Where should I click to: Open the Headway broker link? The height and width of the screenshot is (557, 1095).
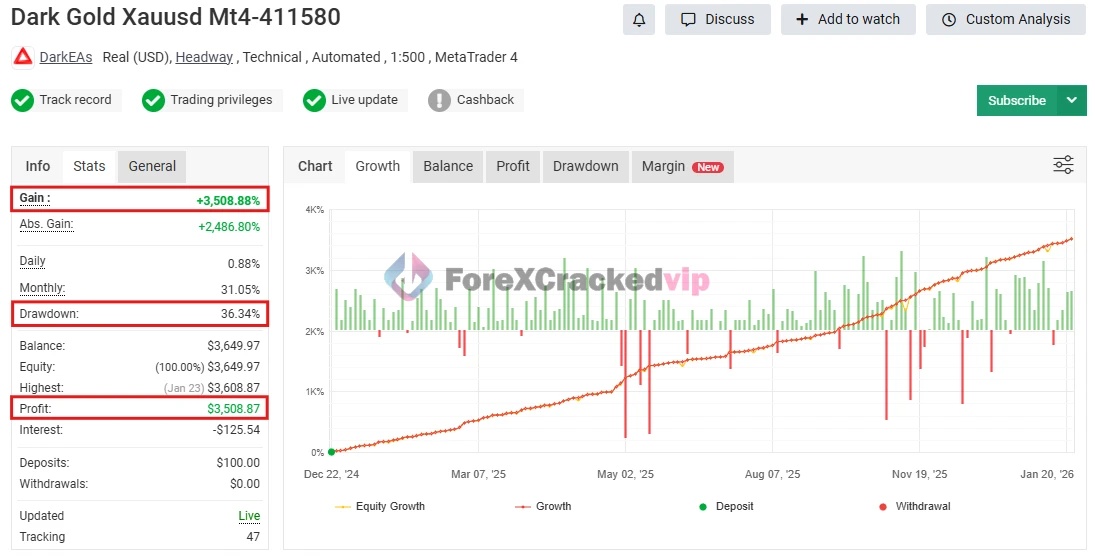(204, 57)
